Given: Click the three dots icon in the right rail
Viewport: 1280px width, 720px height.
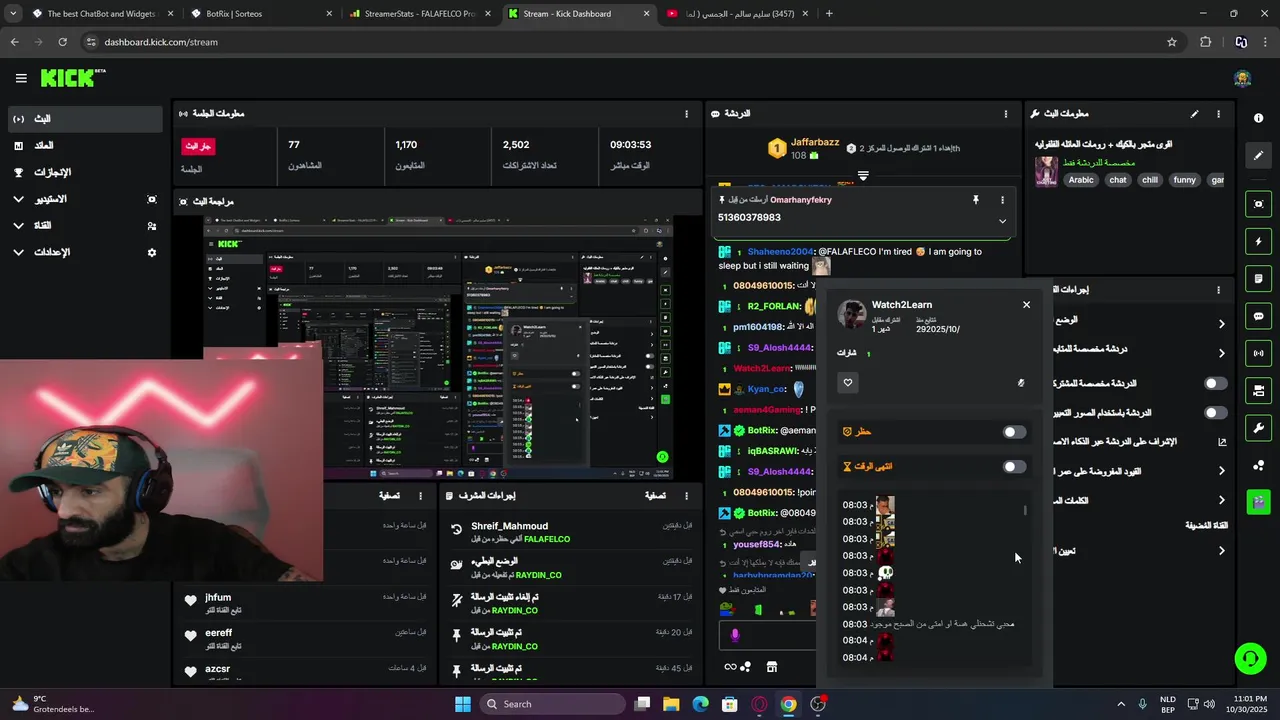Looking at the screenshot, I should pos(1258,465).
